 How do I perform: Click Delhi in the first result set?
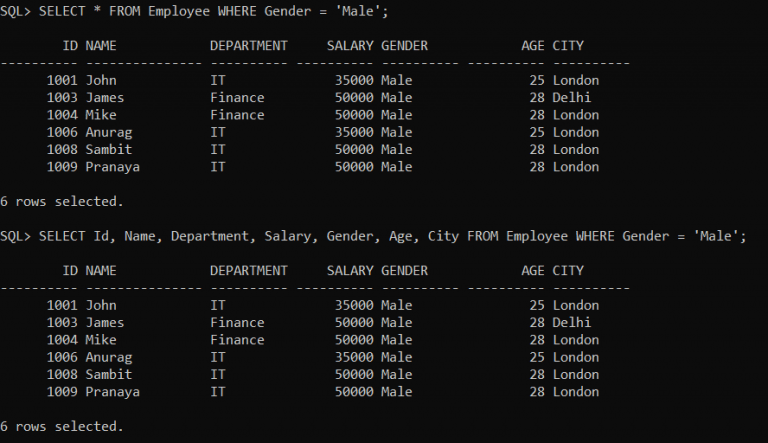(x=572, y=98)
